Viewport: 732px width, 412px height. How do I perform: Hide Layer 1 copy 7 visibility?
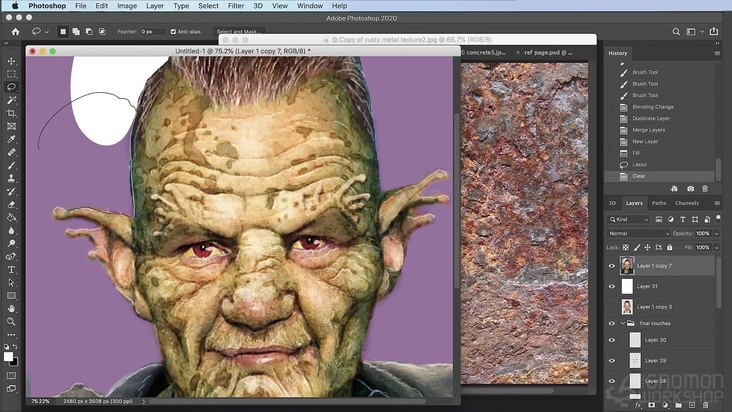click(x=612, y=266)
